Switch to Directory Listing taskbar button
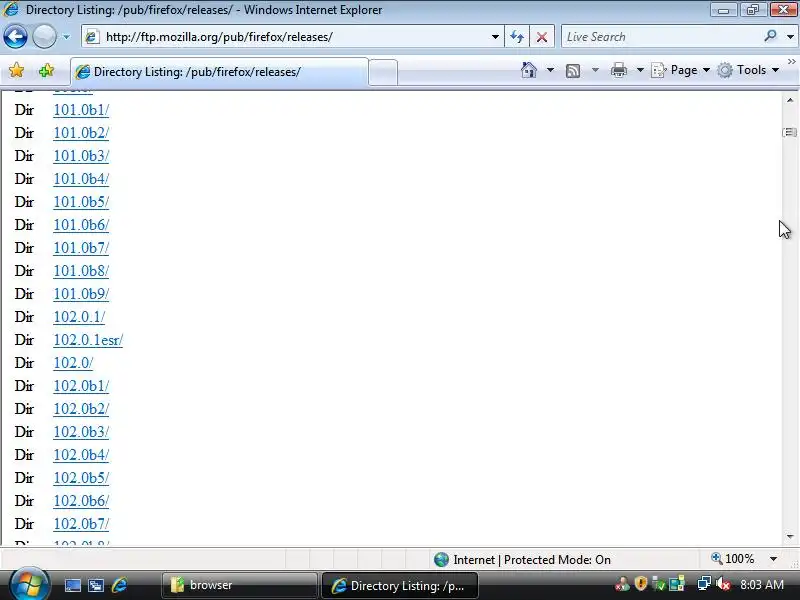800x600 pixels. [400, 585]
